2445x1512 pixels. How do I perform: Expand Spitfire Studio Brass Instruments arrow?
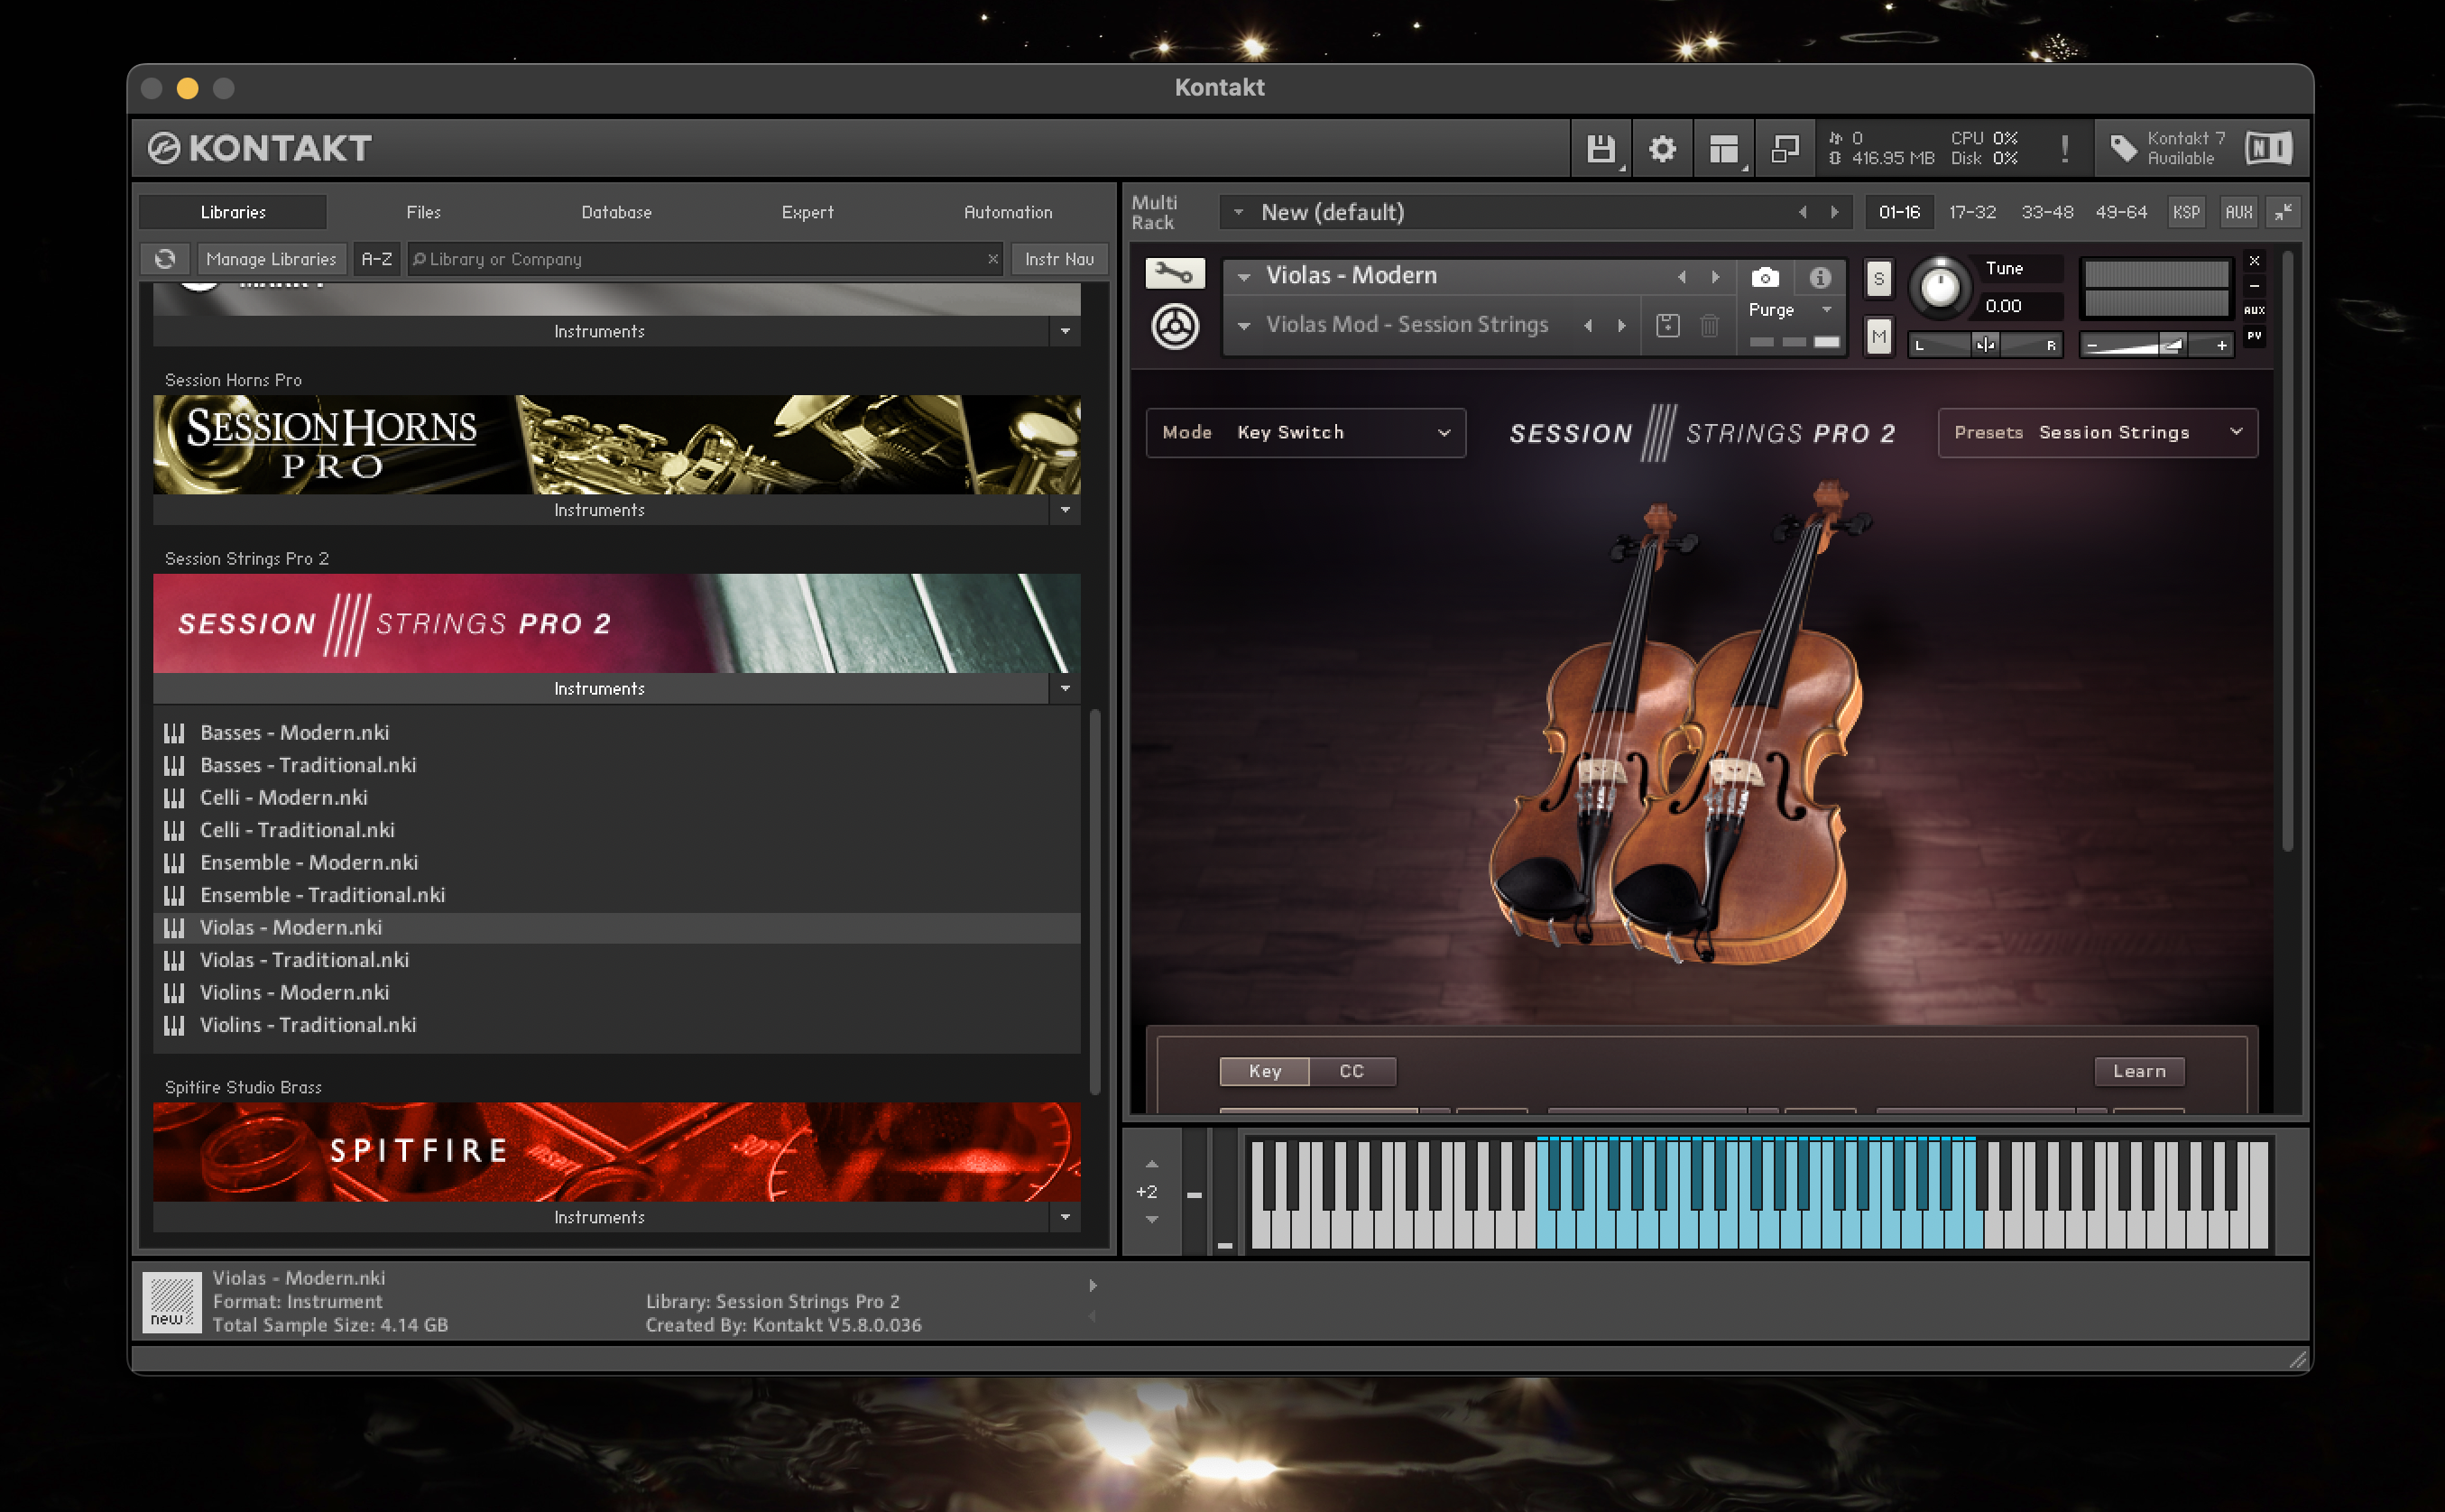coord(1065,1217)
